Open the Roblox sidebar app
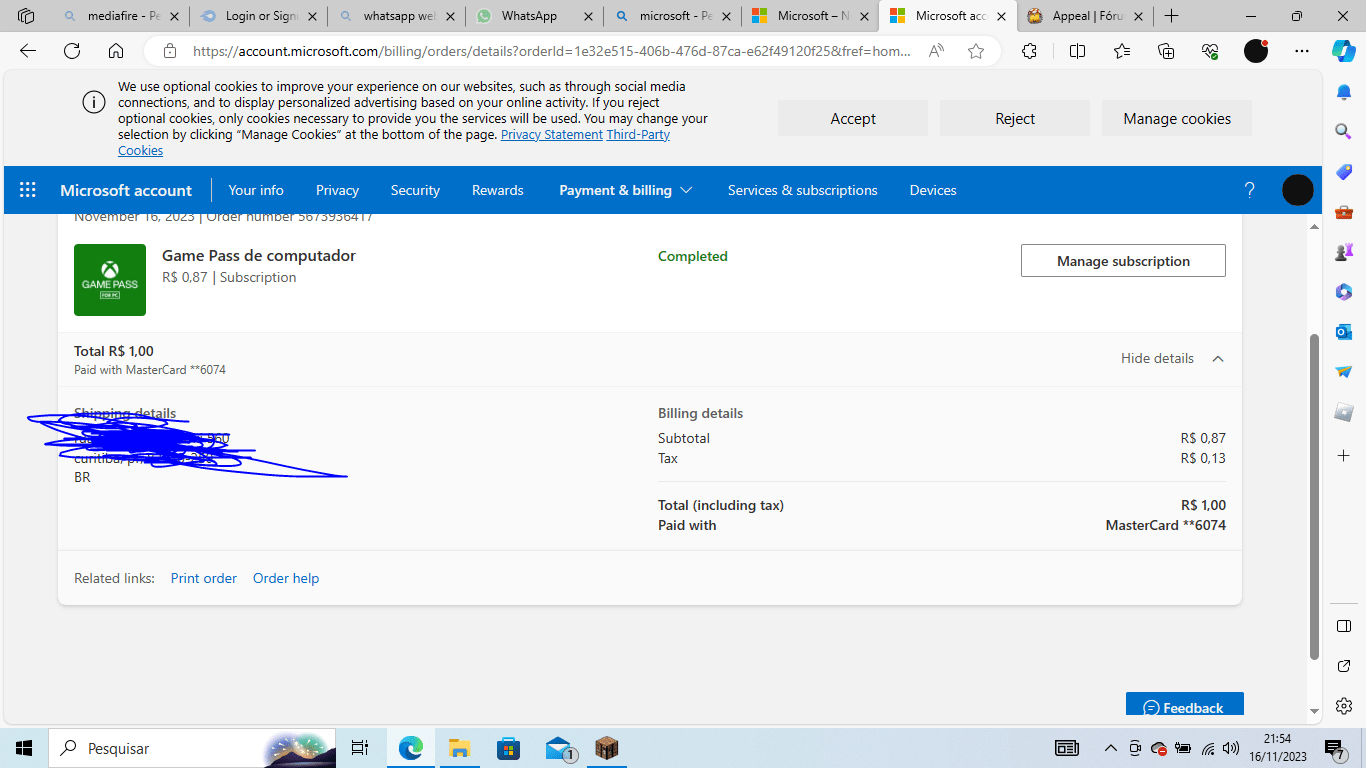The height and width of the screenshot is (768, 1366). click(x=1344, y=412)
